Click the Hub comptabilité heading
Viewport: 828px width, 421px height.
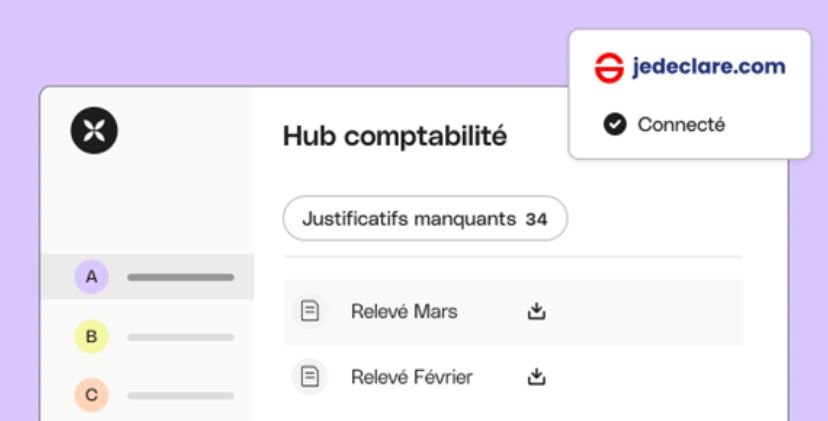395,136
